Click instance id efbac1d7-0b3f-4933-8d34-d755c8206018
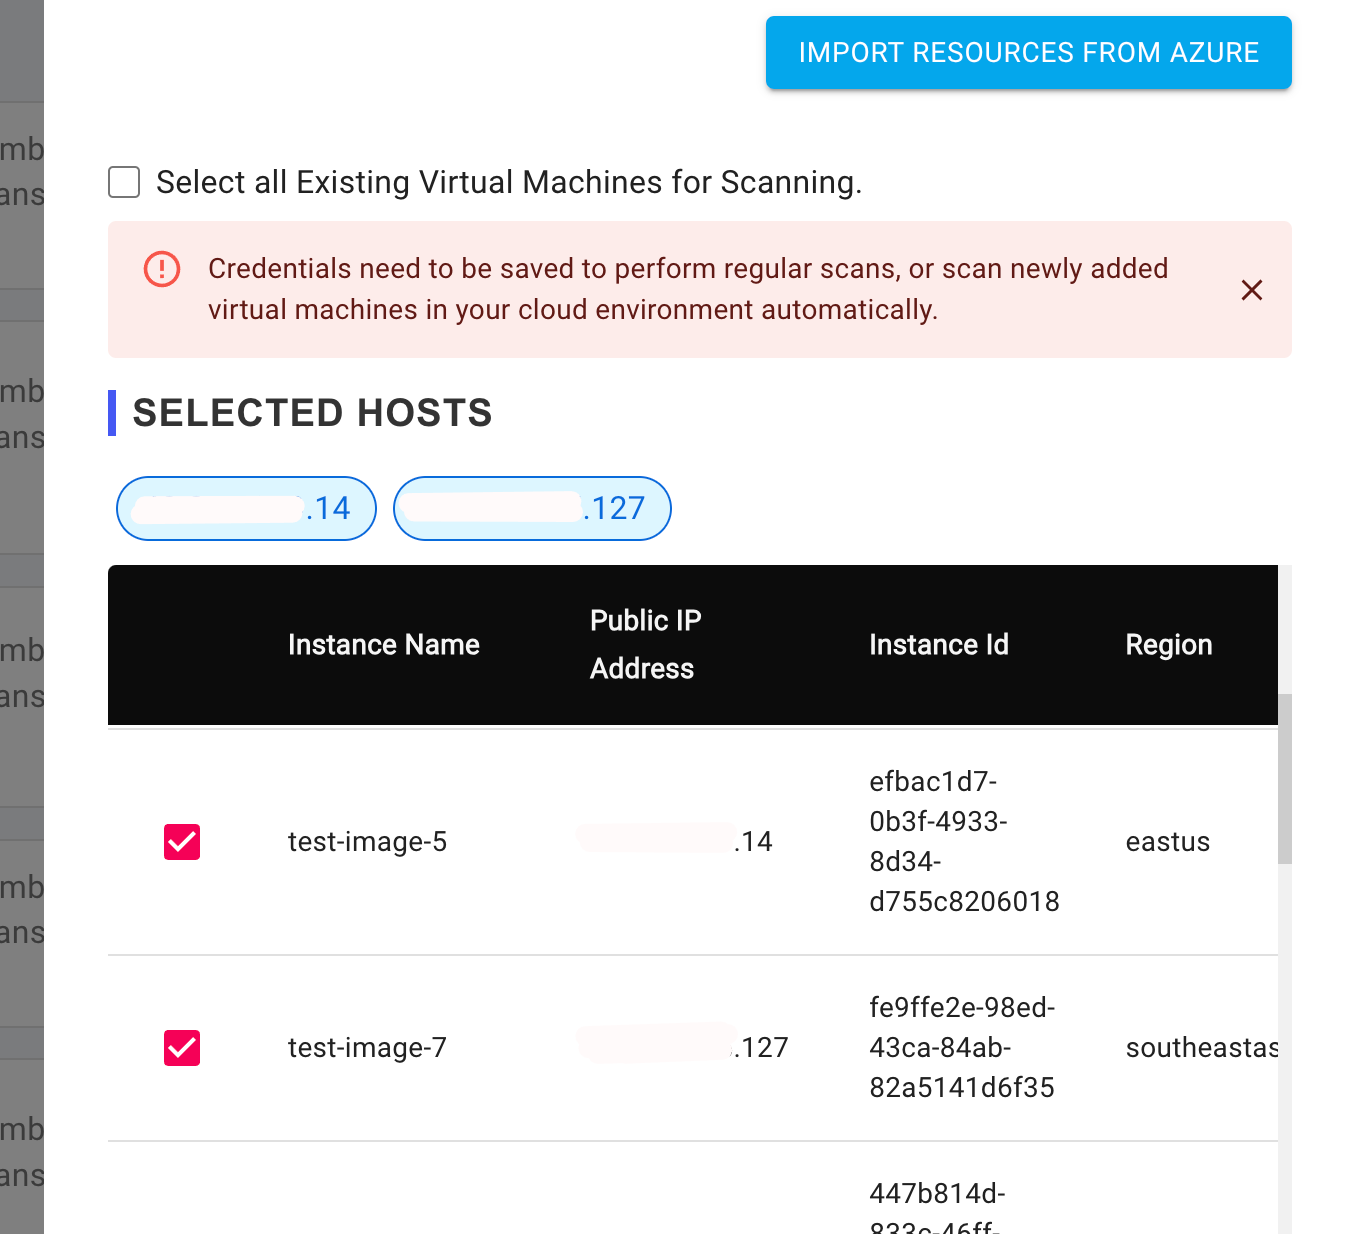 pyautogui.click(x=964, y=841)
